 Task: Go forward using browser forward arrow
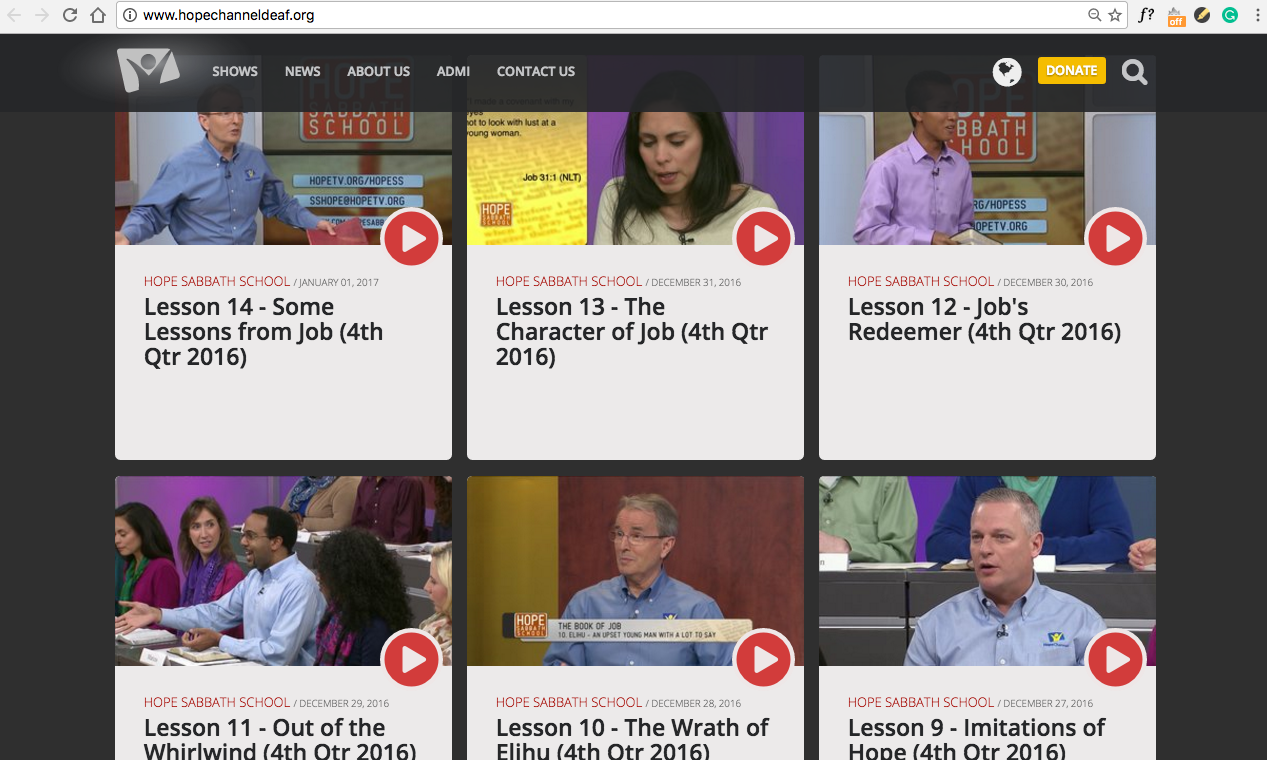(42, 15)
